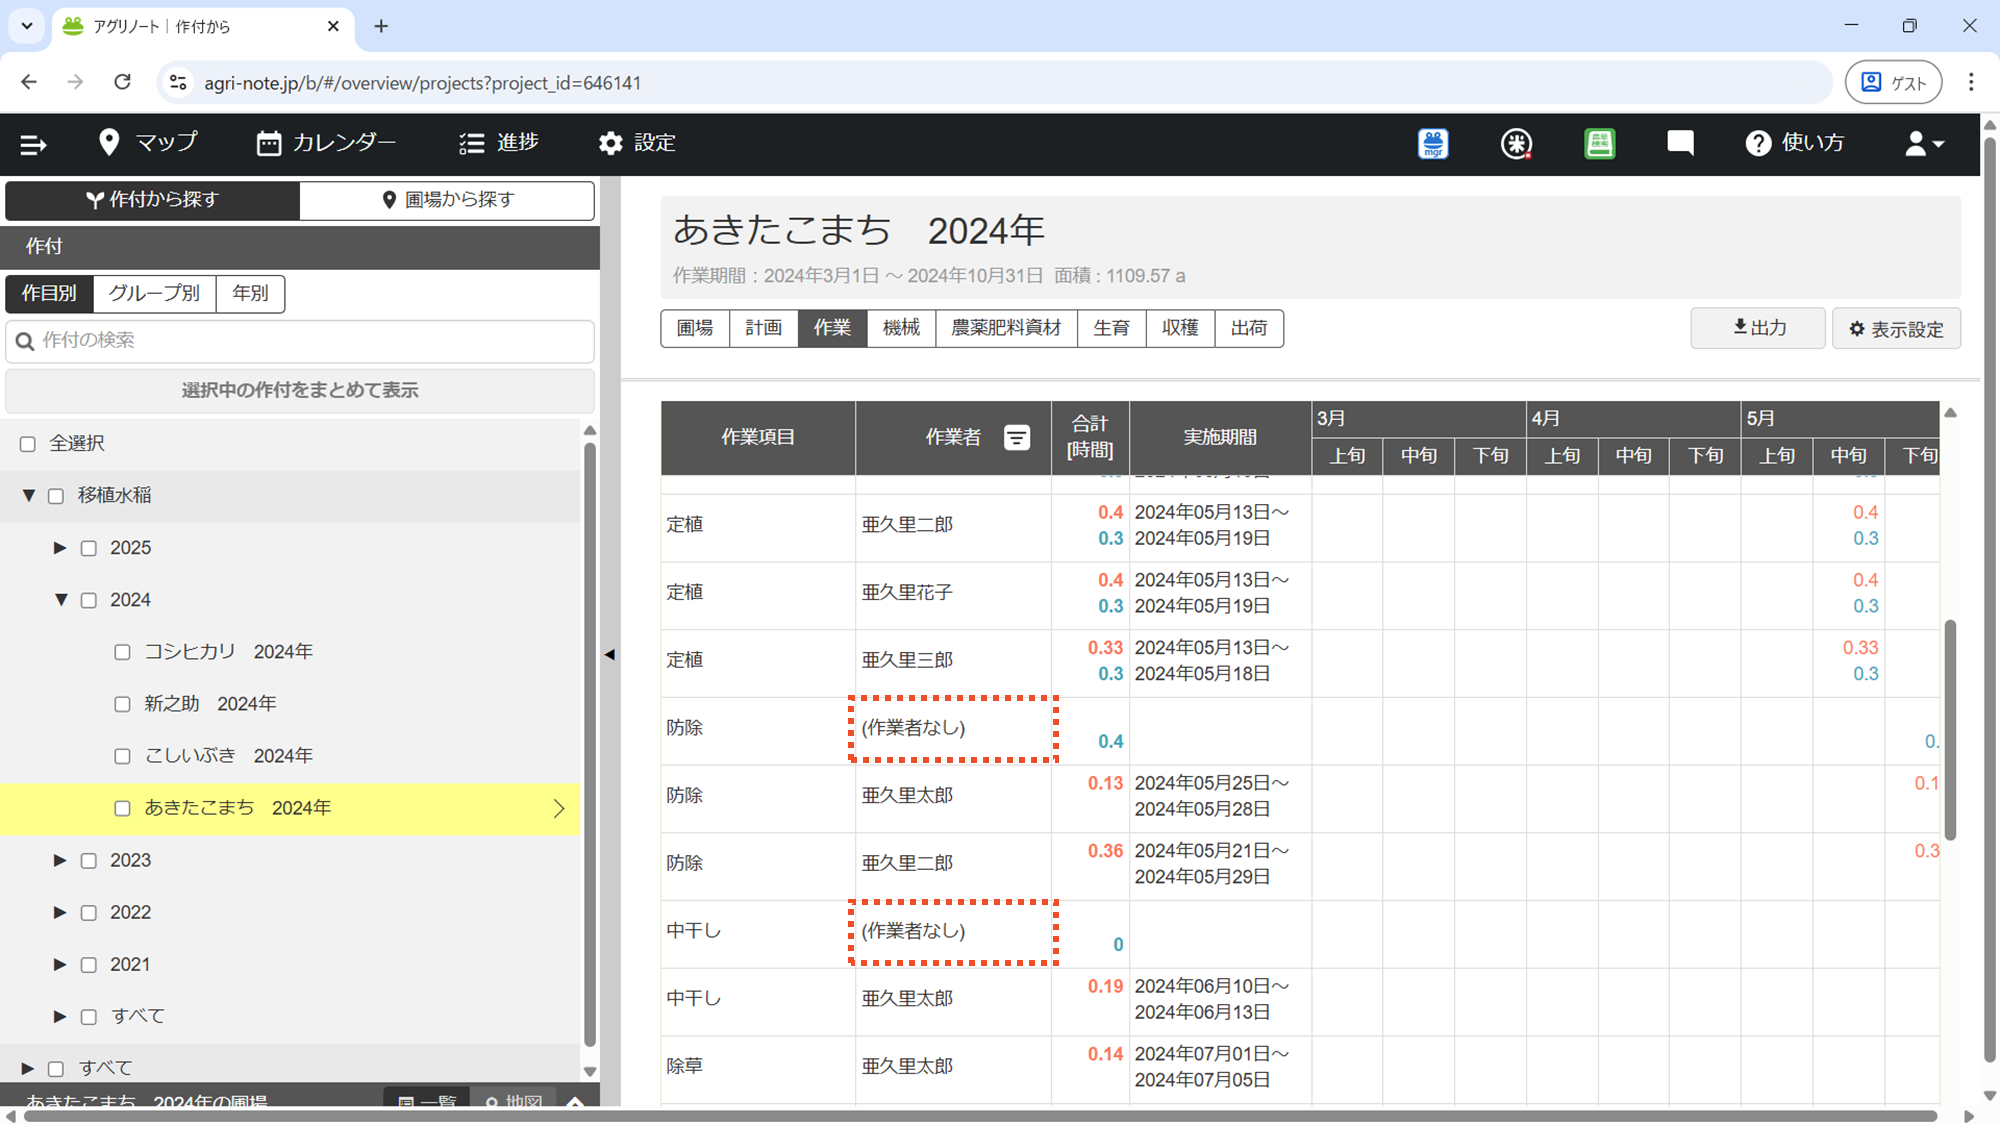Select the 年別 grouping tab
This screenshot has height=1125, width=2000.
click(250, 293)
